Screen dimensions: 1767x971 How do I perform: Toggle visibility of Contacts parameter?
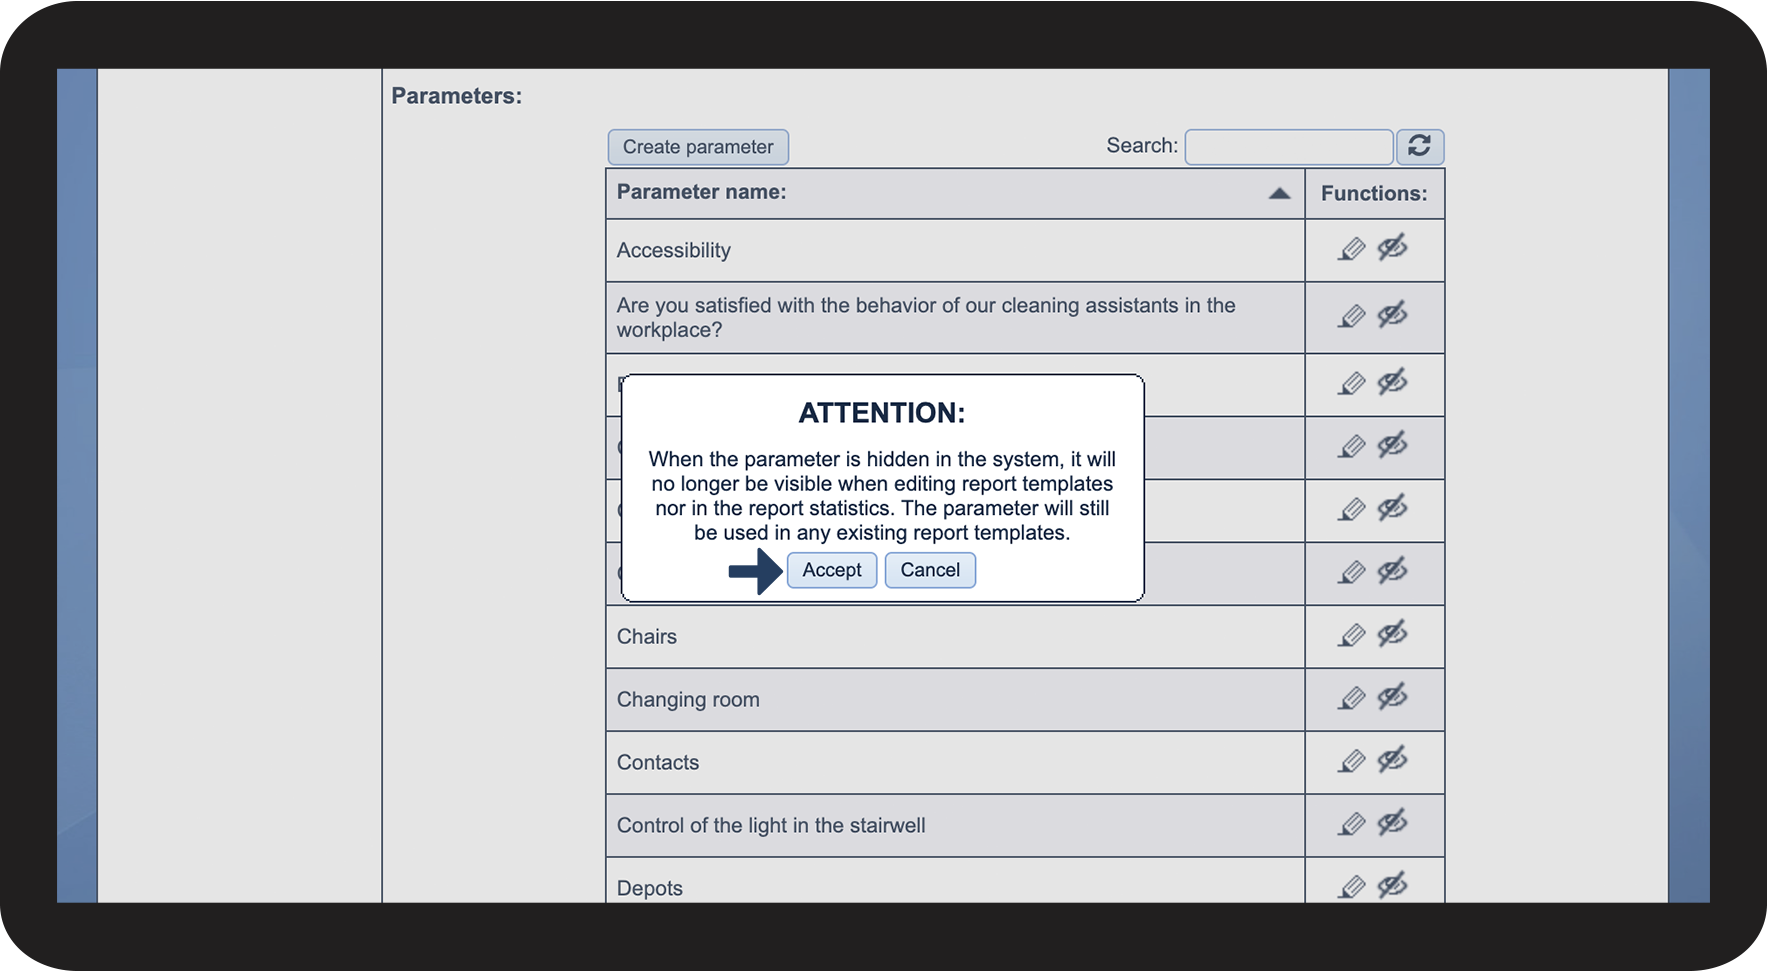pos(1392,759)
